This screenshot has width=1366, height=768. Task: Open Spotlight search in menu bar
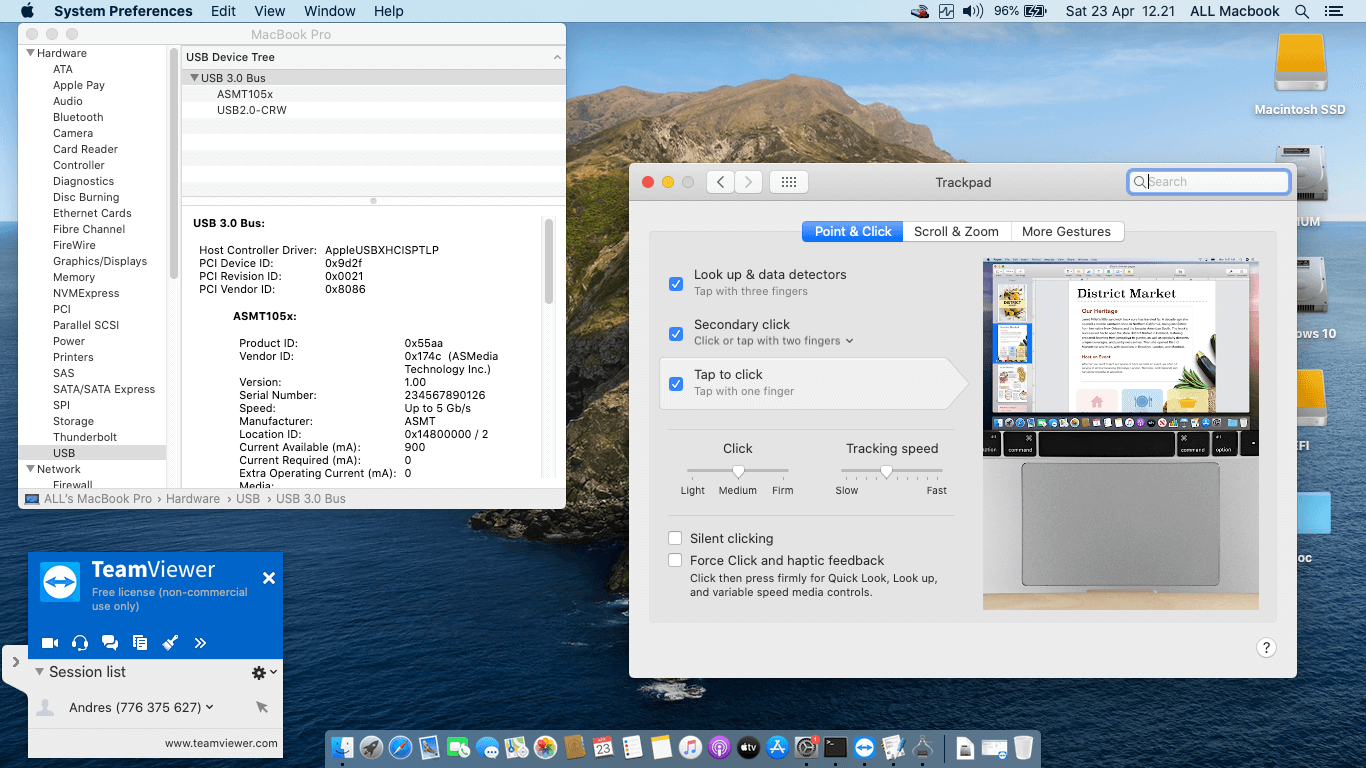pyautogui.click(x=1302, y=11)
